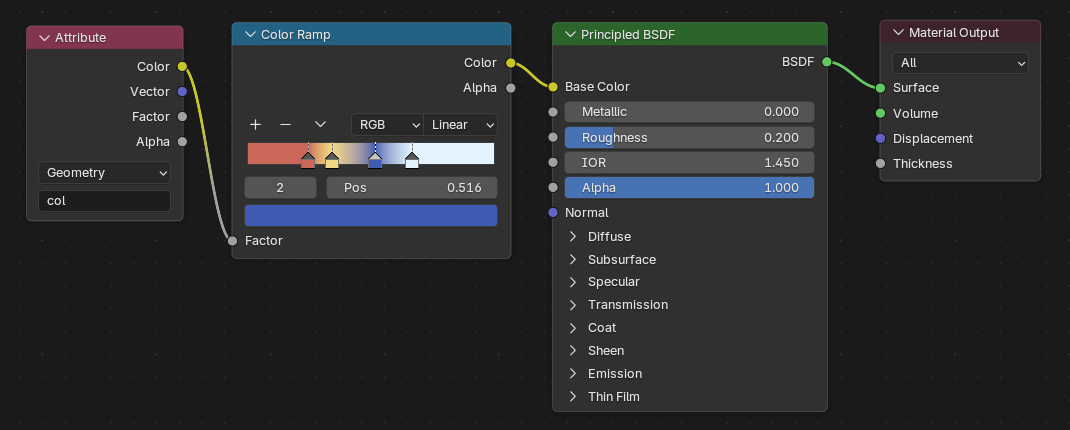The image size is (1070, 430).
Task: Collapse the Attribute node header arrow
Action: [44, 38]
